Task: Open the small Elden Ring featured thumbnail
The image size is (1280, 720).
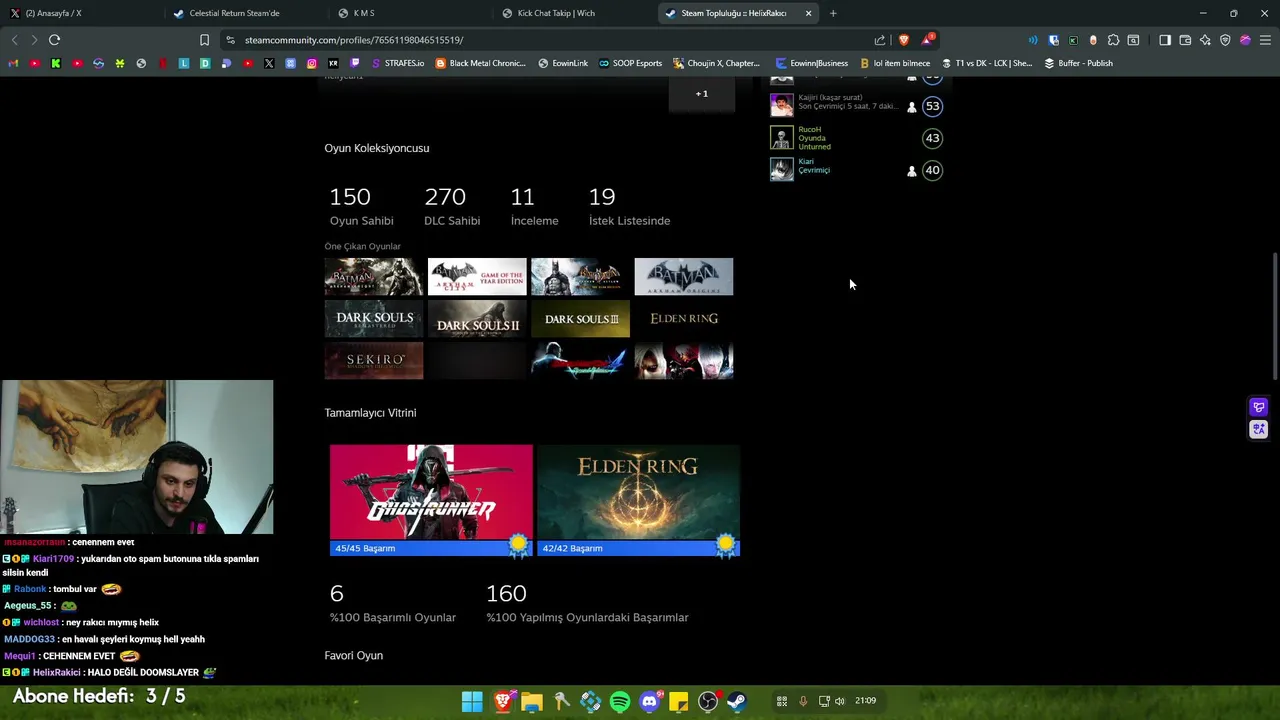Action: [683, 319]
